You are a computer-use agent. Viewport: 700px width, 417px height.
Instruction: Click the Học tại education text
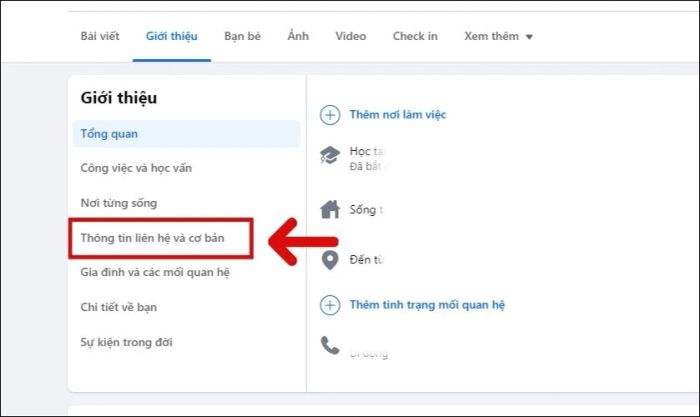pos(367,151)
